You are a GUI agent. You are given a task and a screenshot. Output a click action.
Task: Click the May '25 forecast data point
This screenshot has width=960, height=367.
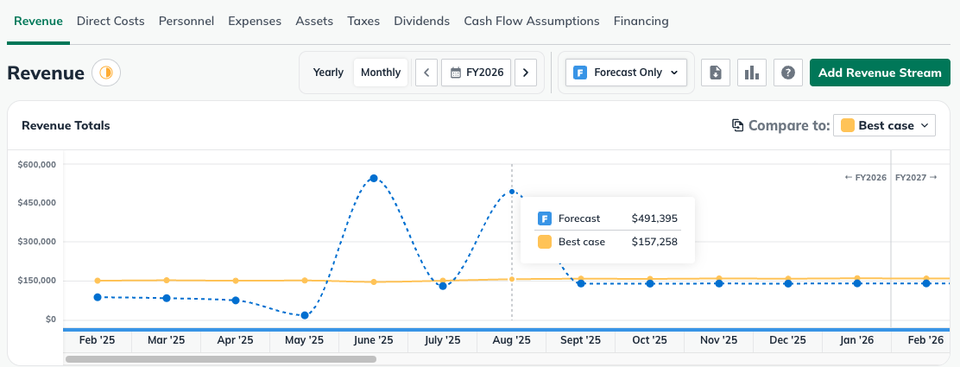pyautogui.click(x=305, y=316)
